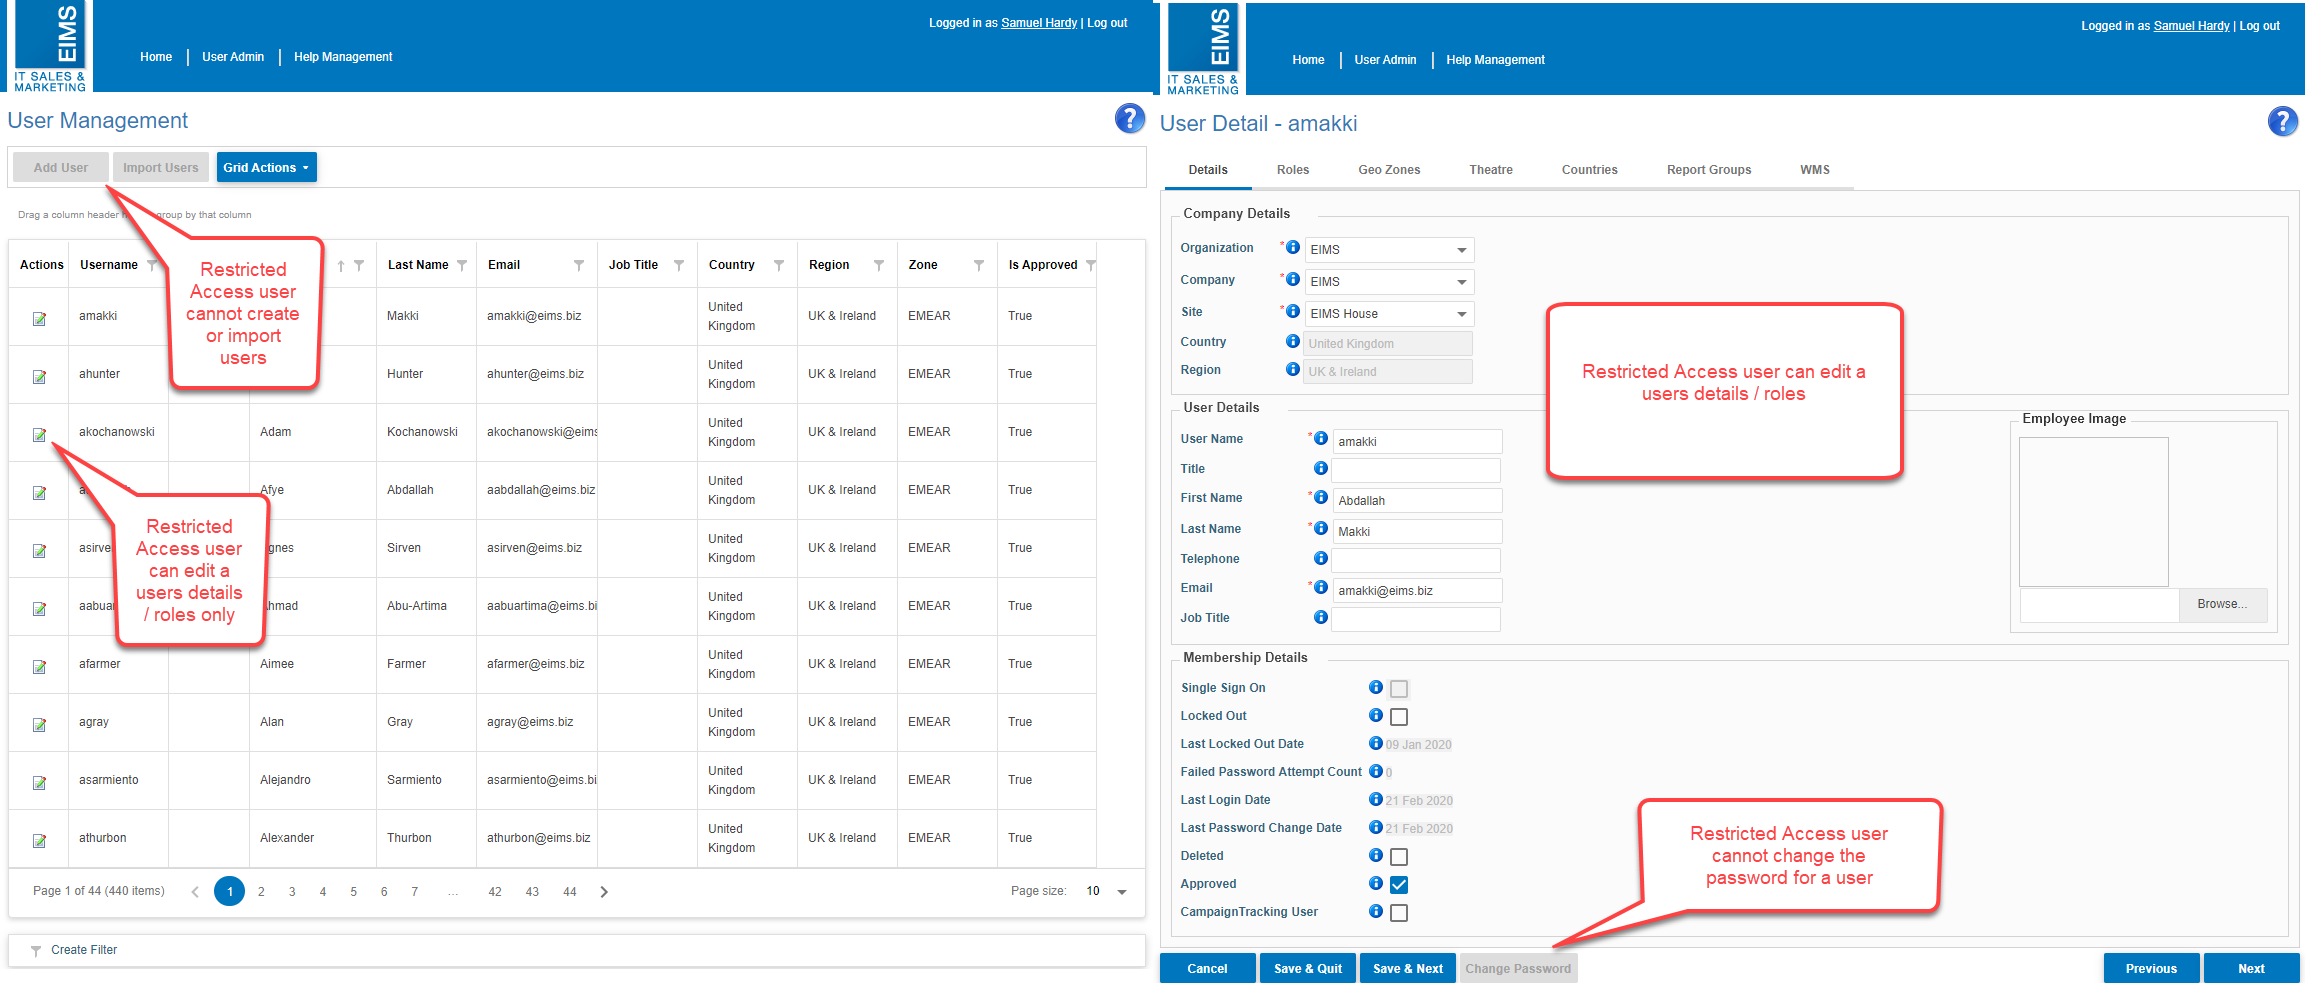This screenshot has width=2305, height=983.
Task: Go to next grid page arrow
Action: (604, 892)
